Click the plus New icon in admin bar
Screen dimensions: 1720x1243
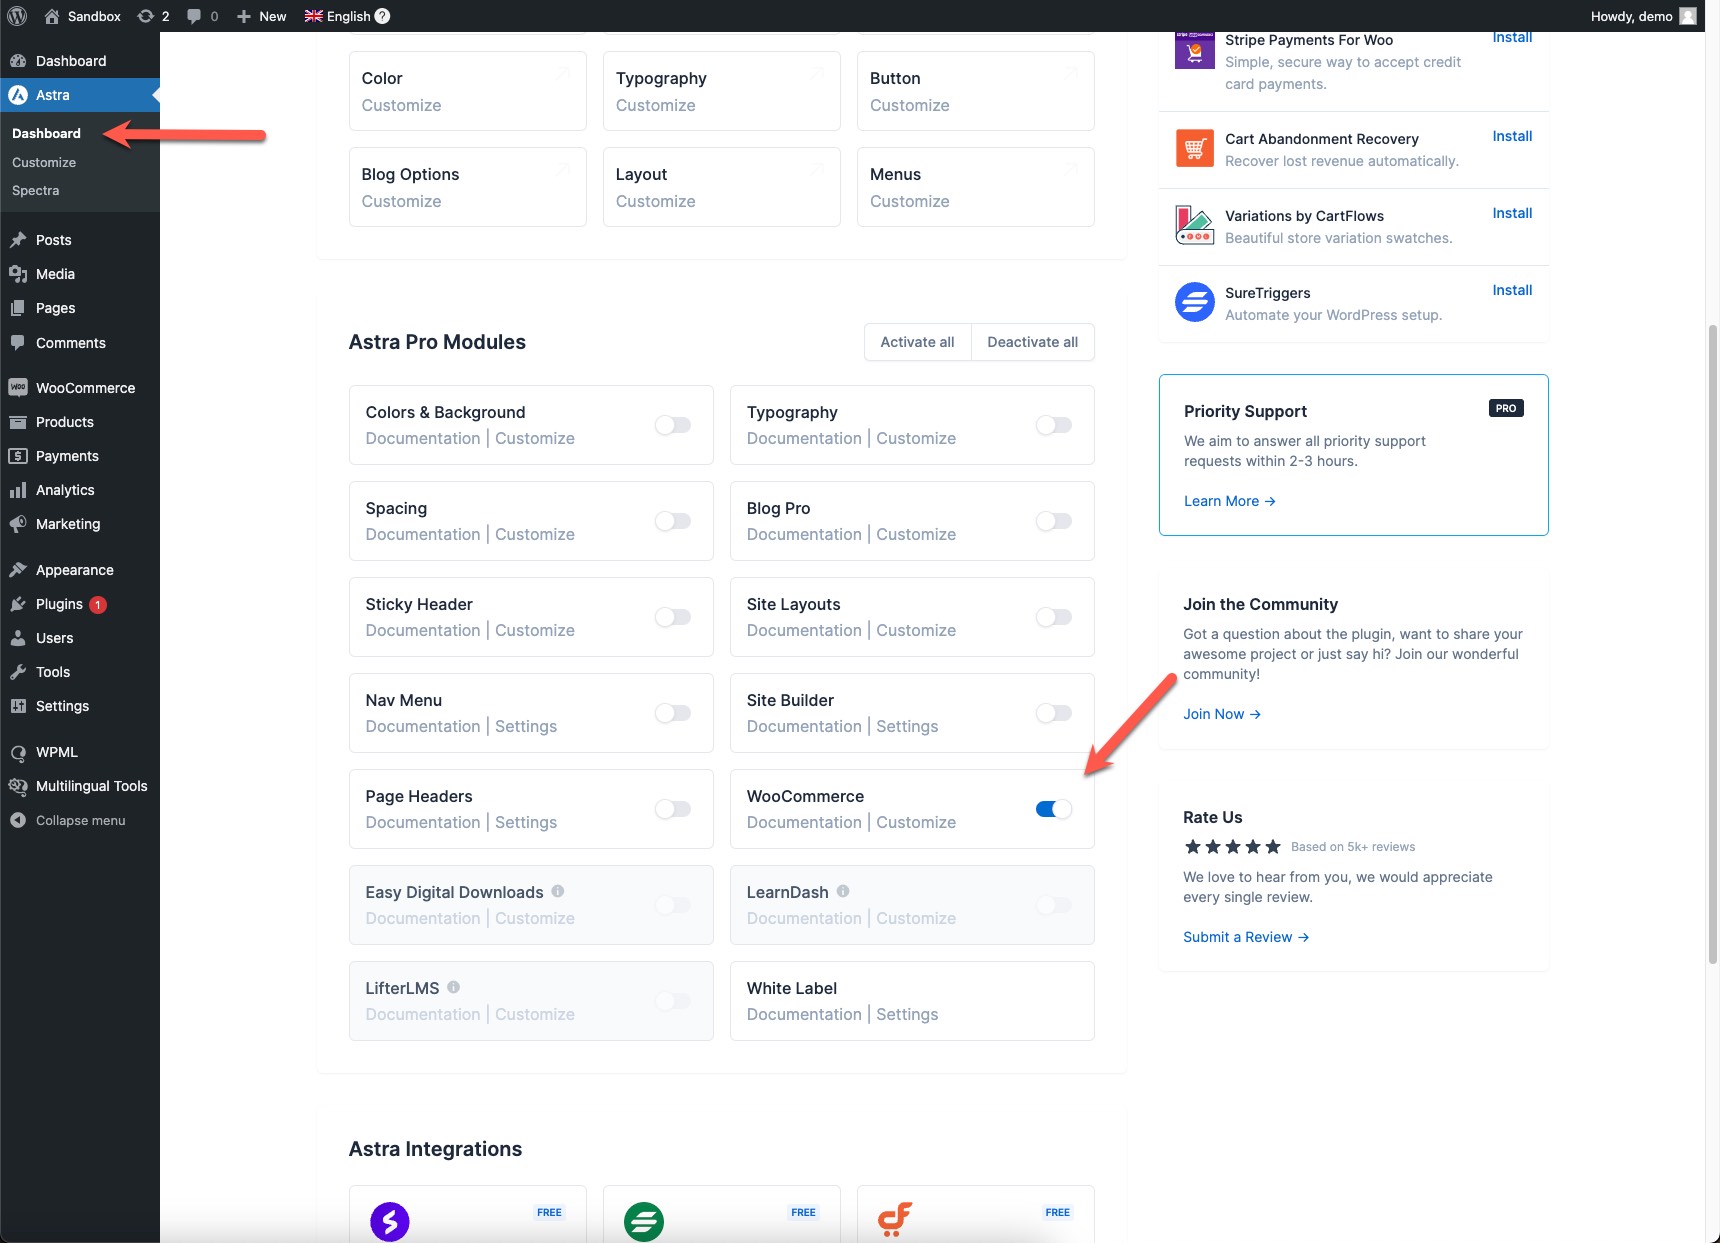tap(243, 16)
